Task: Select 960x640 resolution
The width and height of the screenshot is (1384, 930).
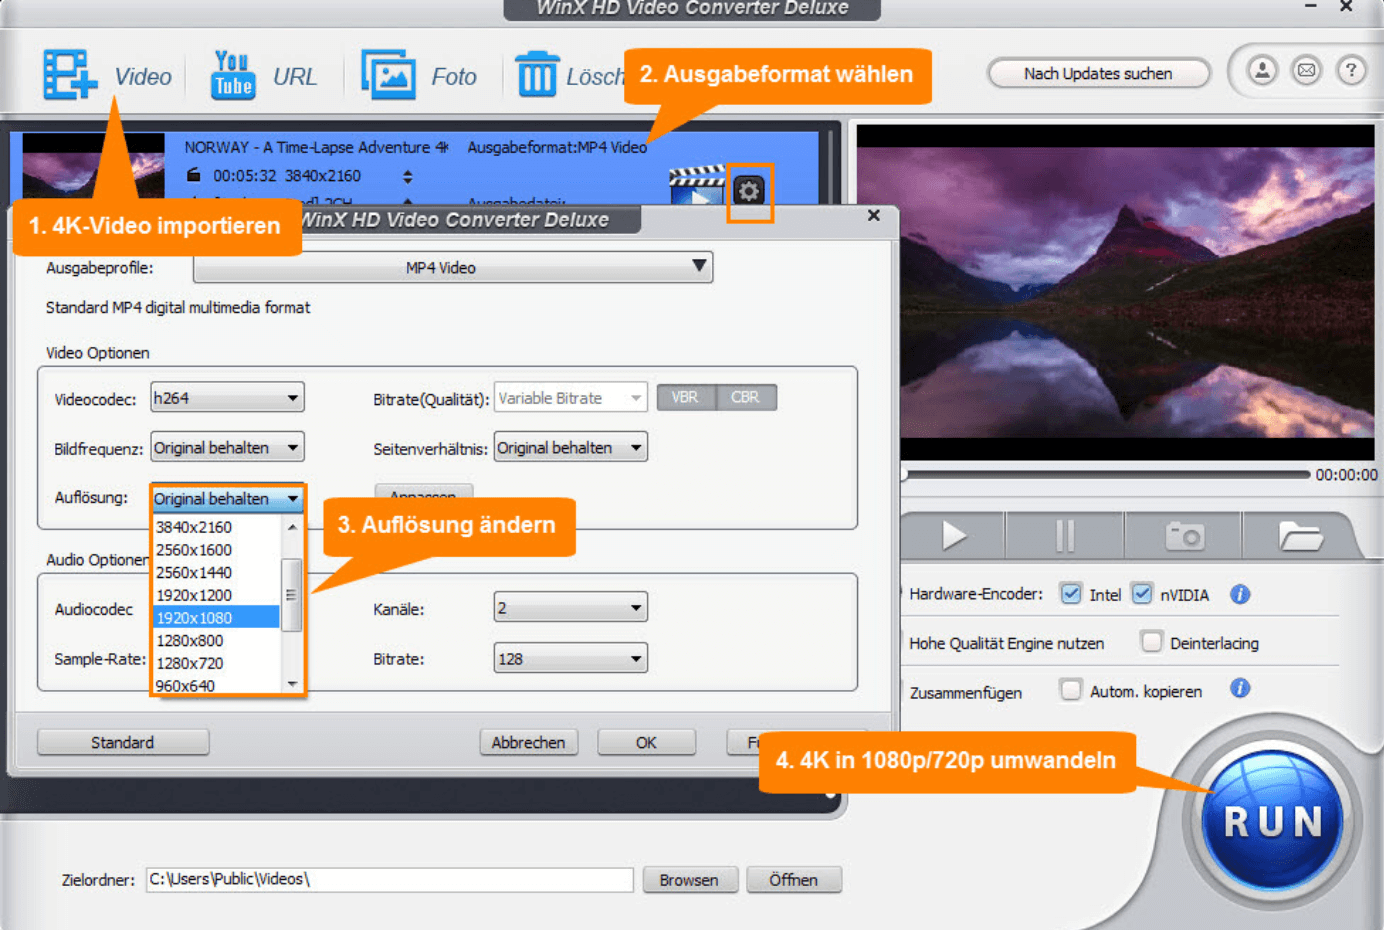Action: click(216, 685)
